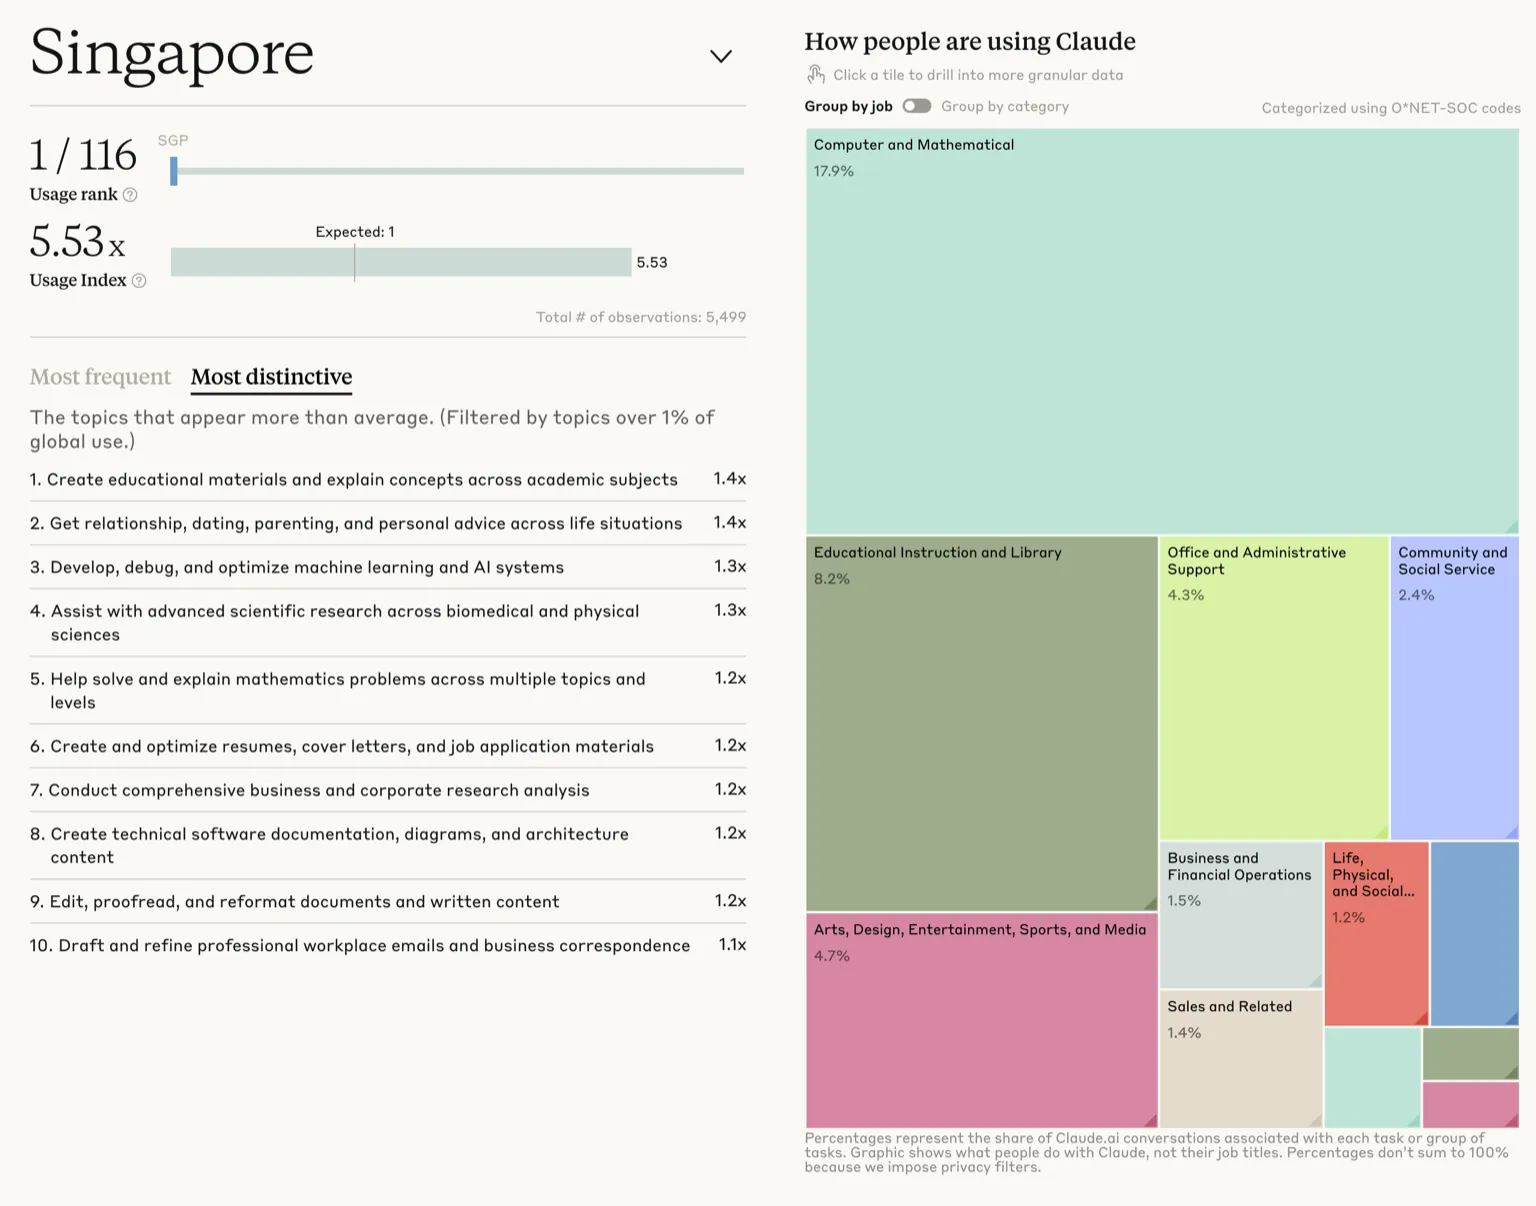This screenshot has width=1536, height=1206.
Task: Select 'Create and optimize resumes, cover letters' row
Action: [x=388, y=746]
